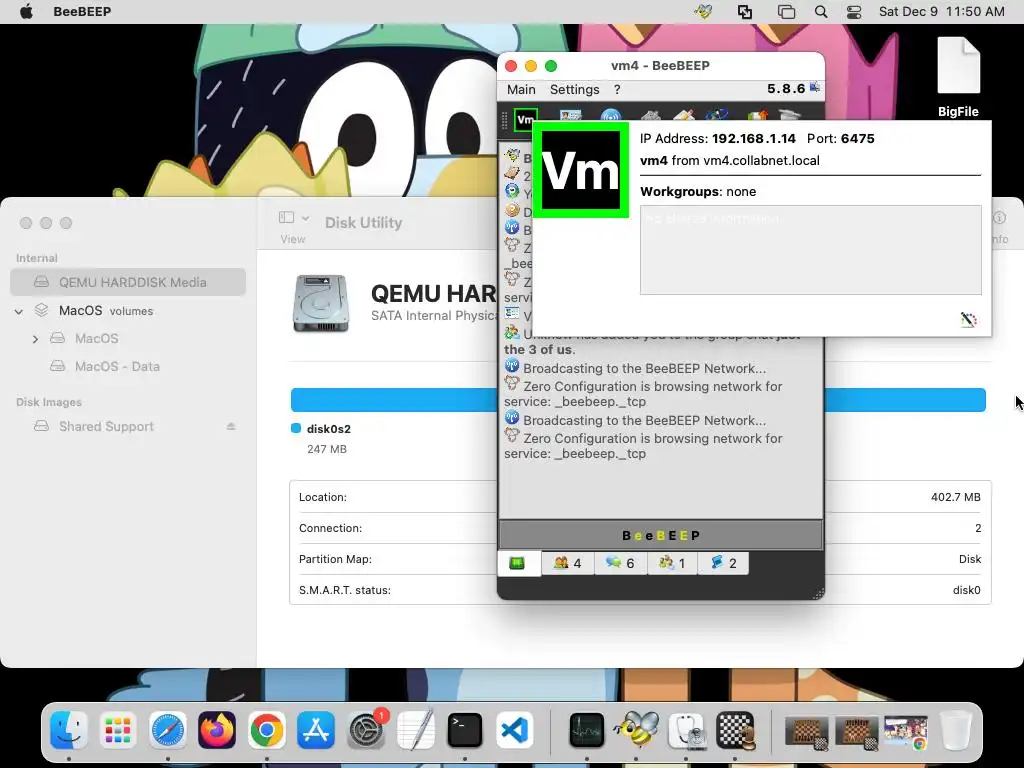Open the Apple menu
The height and width of the screenshot is (768, 1024).
coord(26,12)
